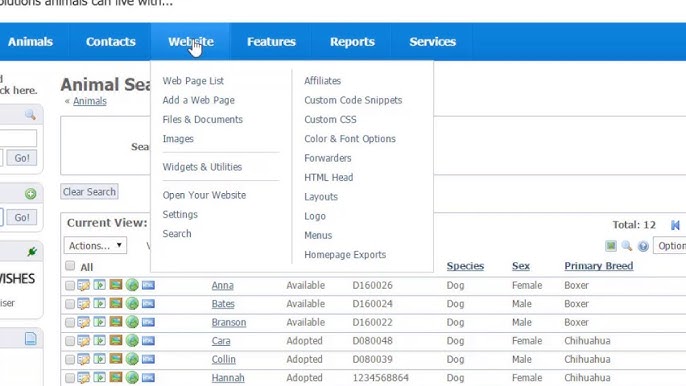Tick the checkbox in Anna's row
Image resolution: width=686 pixels, height=386 pixels.
pyautogui.click(x=70, y=286)
